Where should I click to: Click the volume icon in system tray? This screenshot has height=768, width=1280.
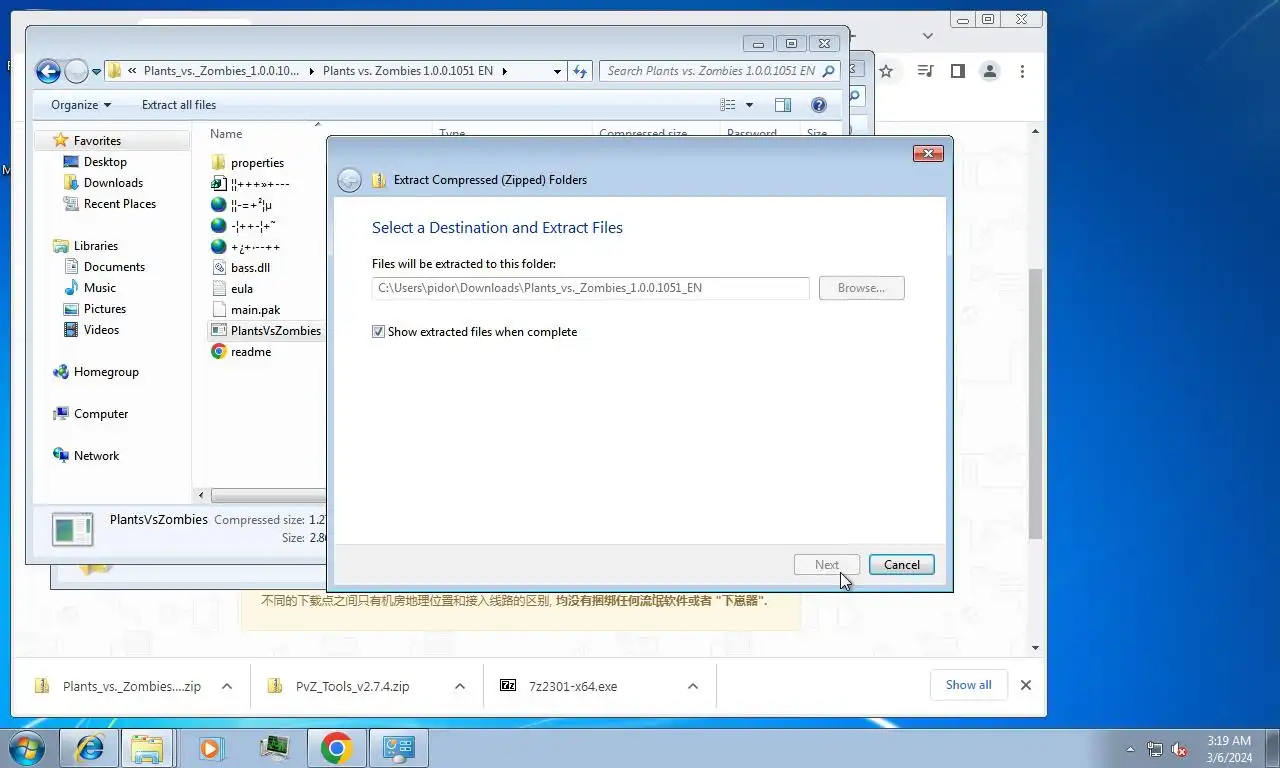pyautogui.click(x=1179, y=749)
